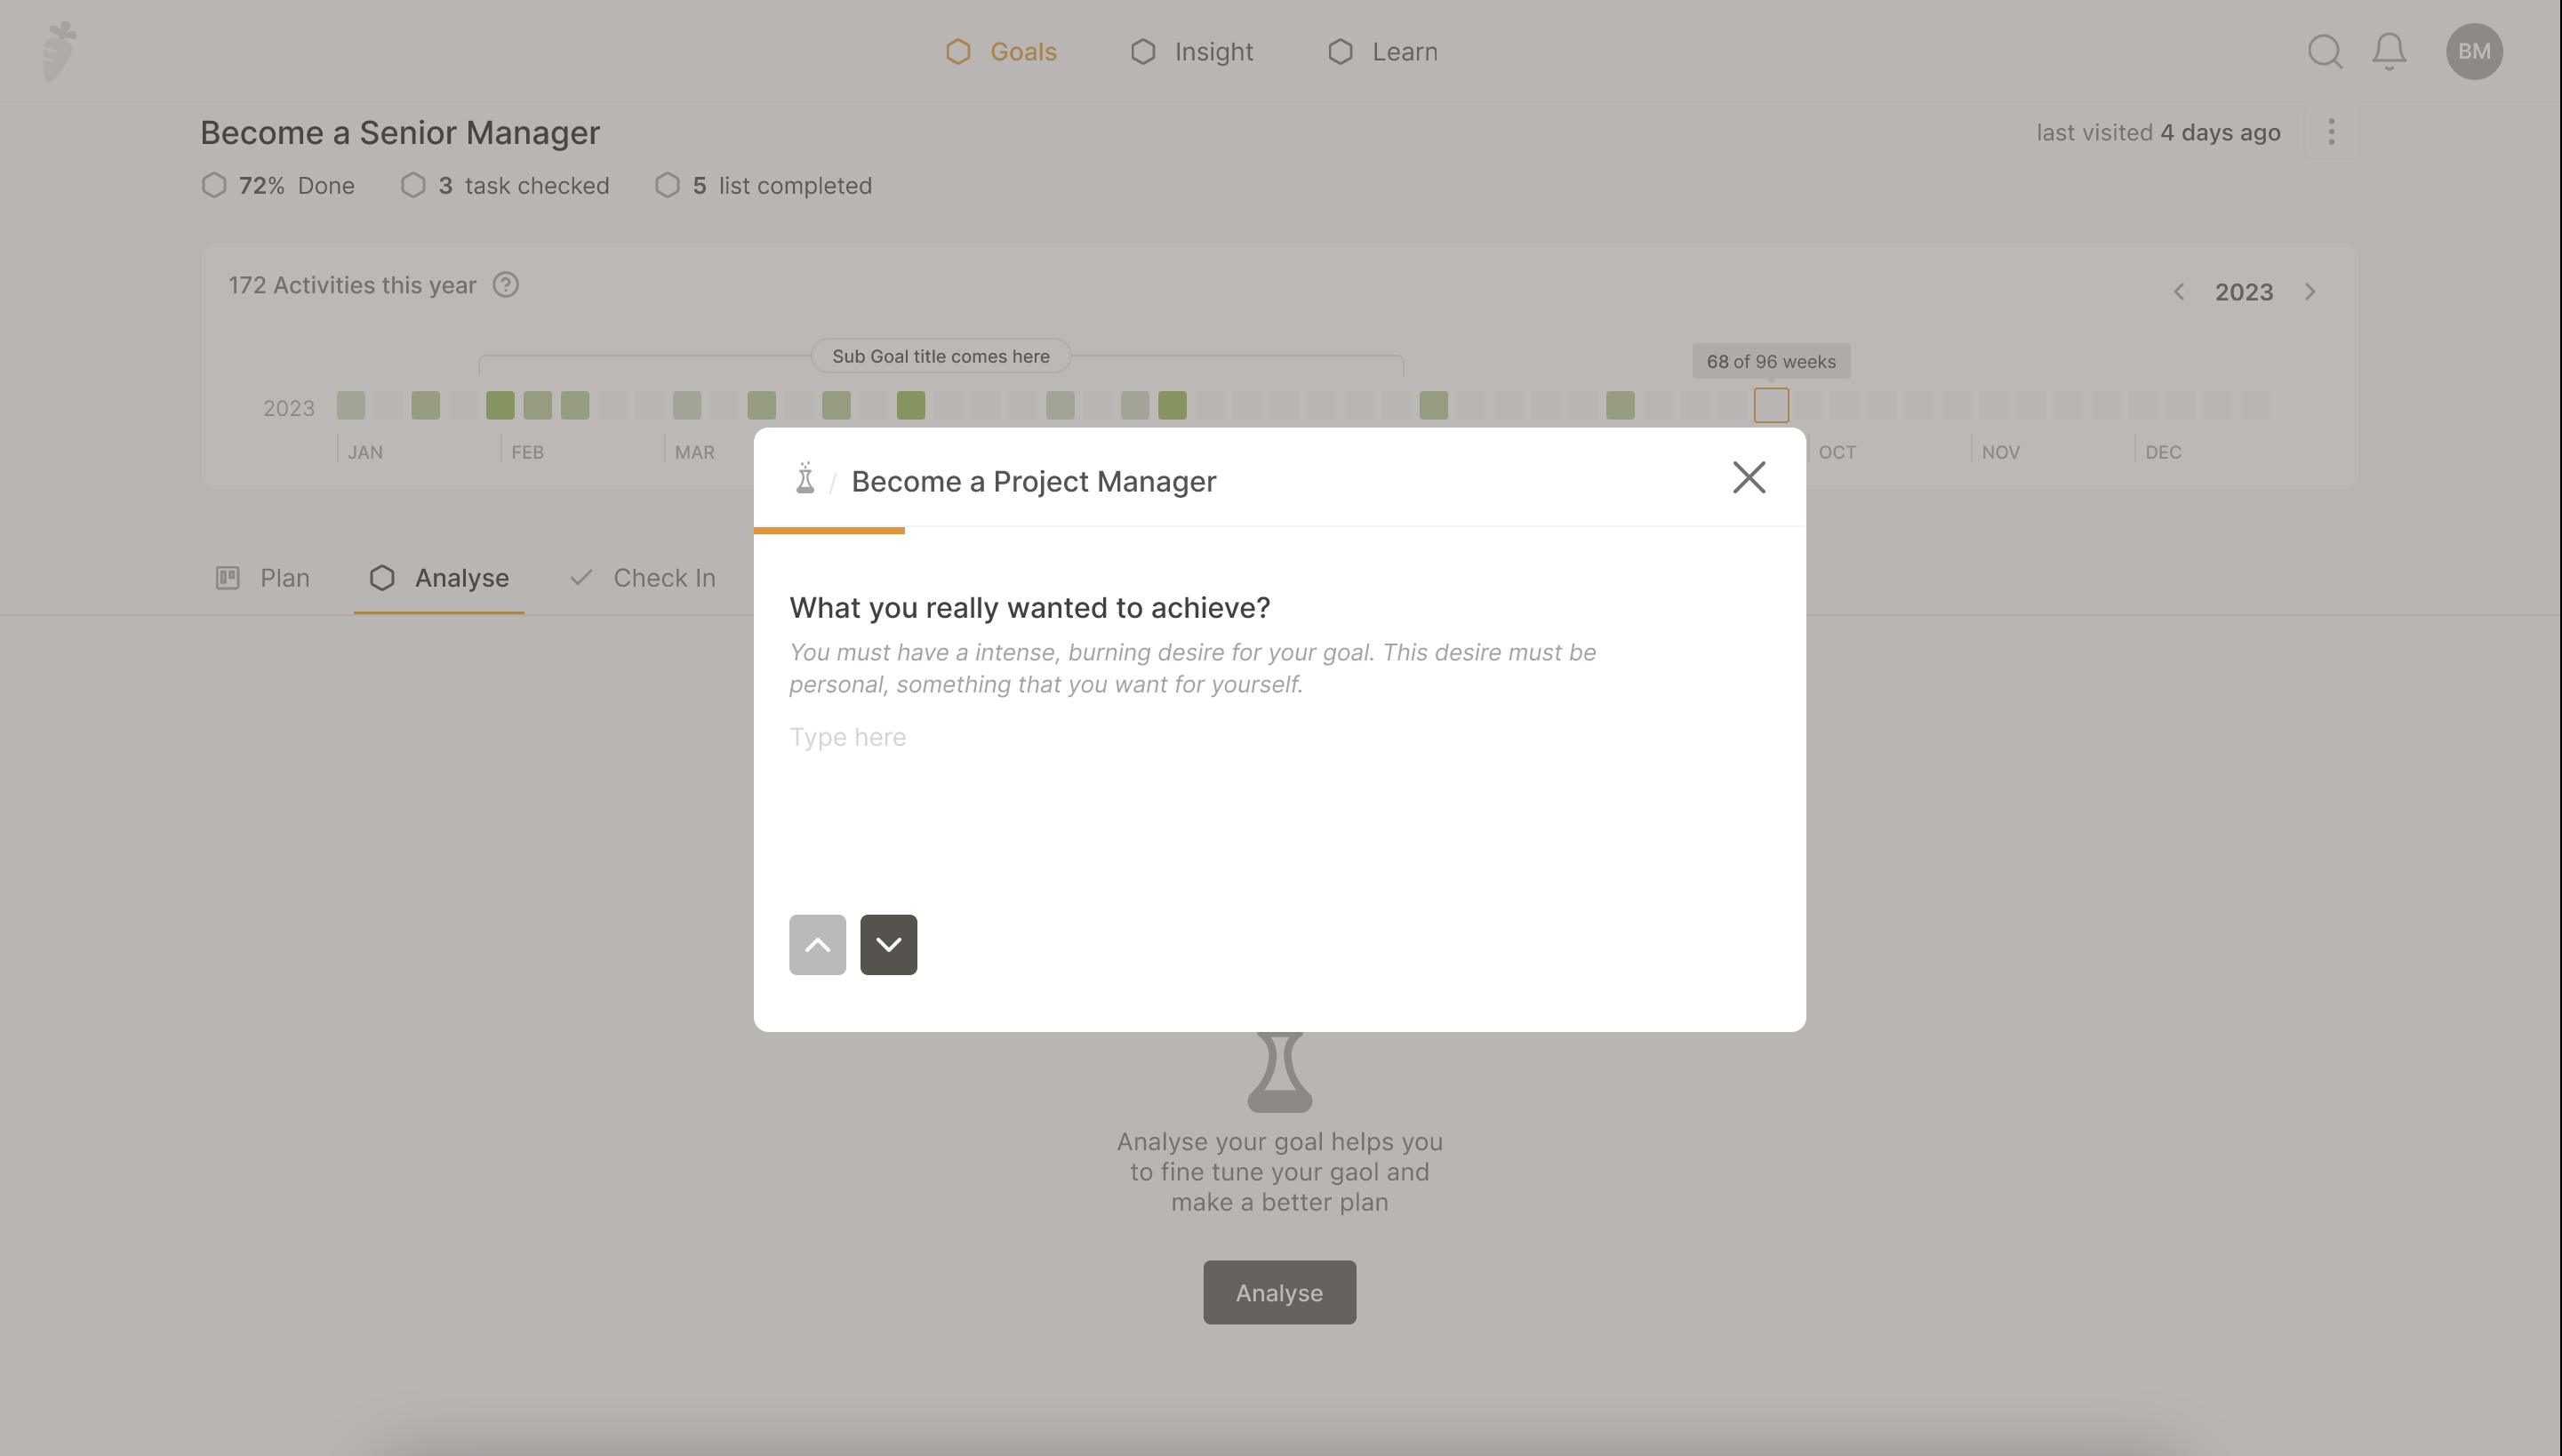2562x1456 pixels.
Task: Select the highlighted current week square
Action: tap(1771, 406)
